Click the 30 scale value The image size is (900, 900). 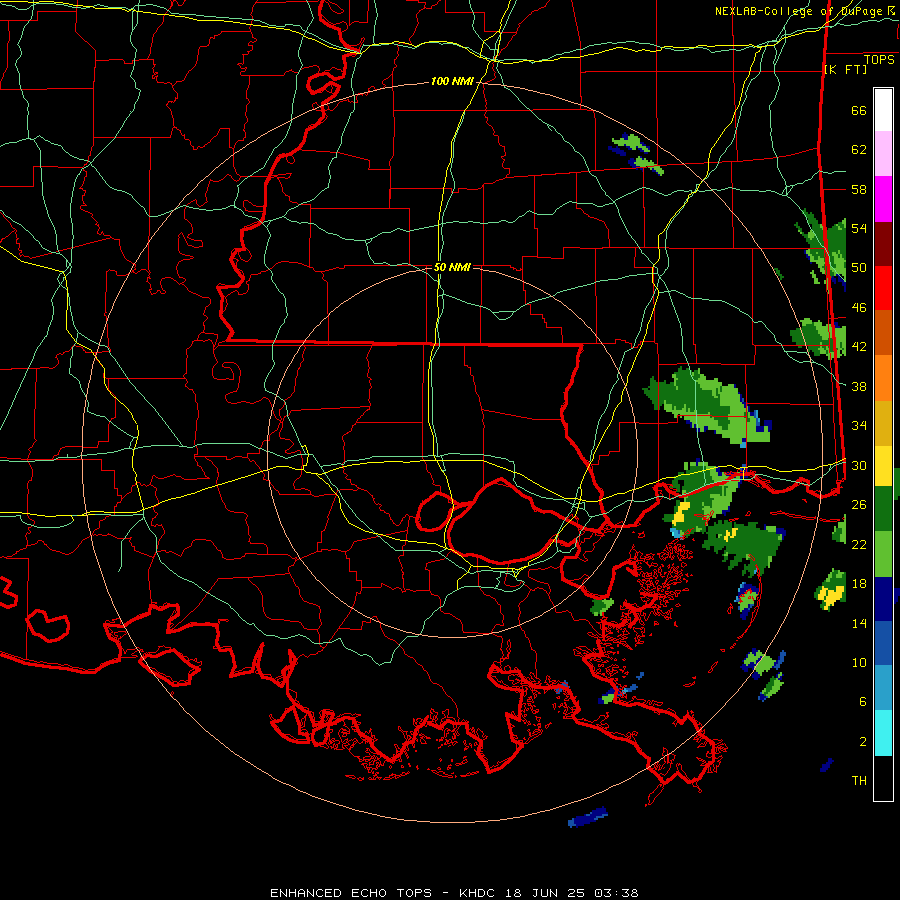click(x=859, y=465)
